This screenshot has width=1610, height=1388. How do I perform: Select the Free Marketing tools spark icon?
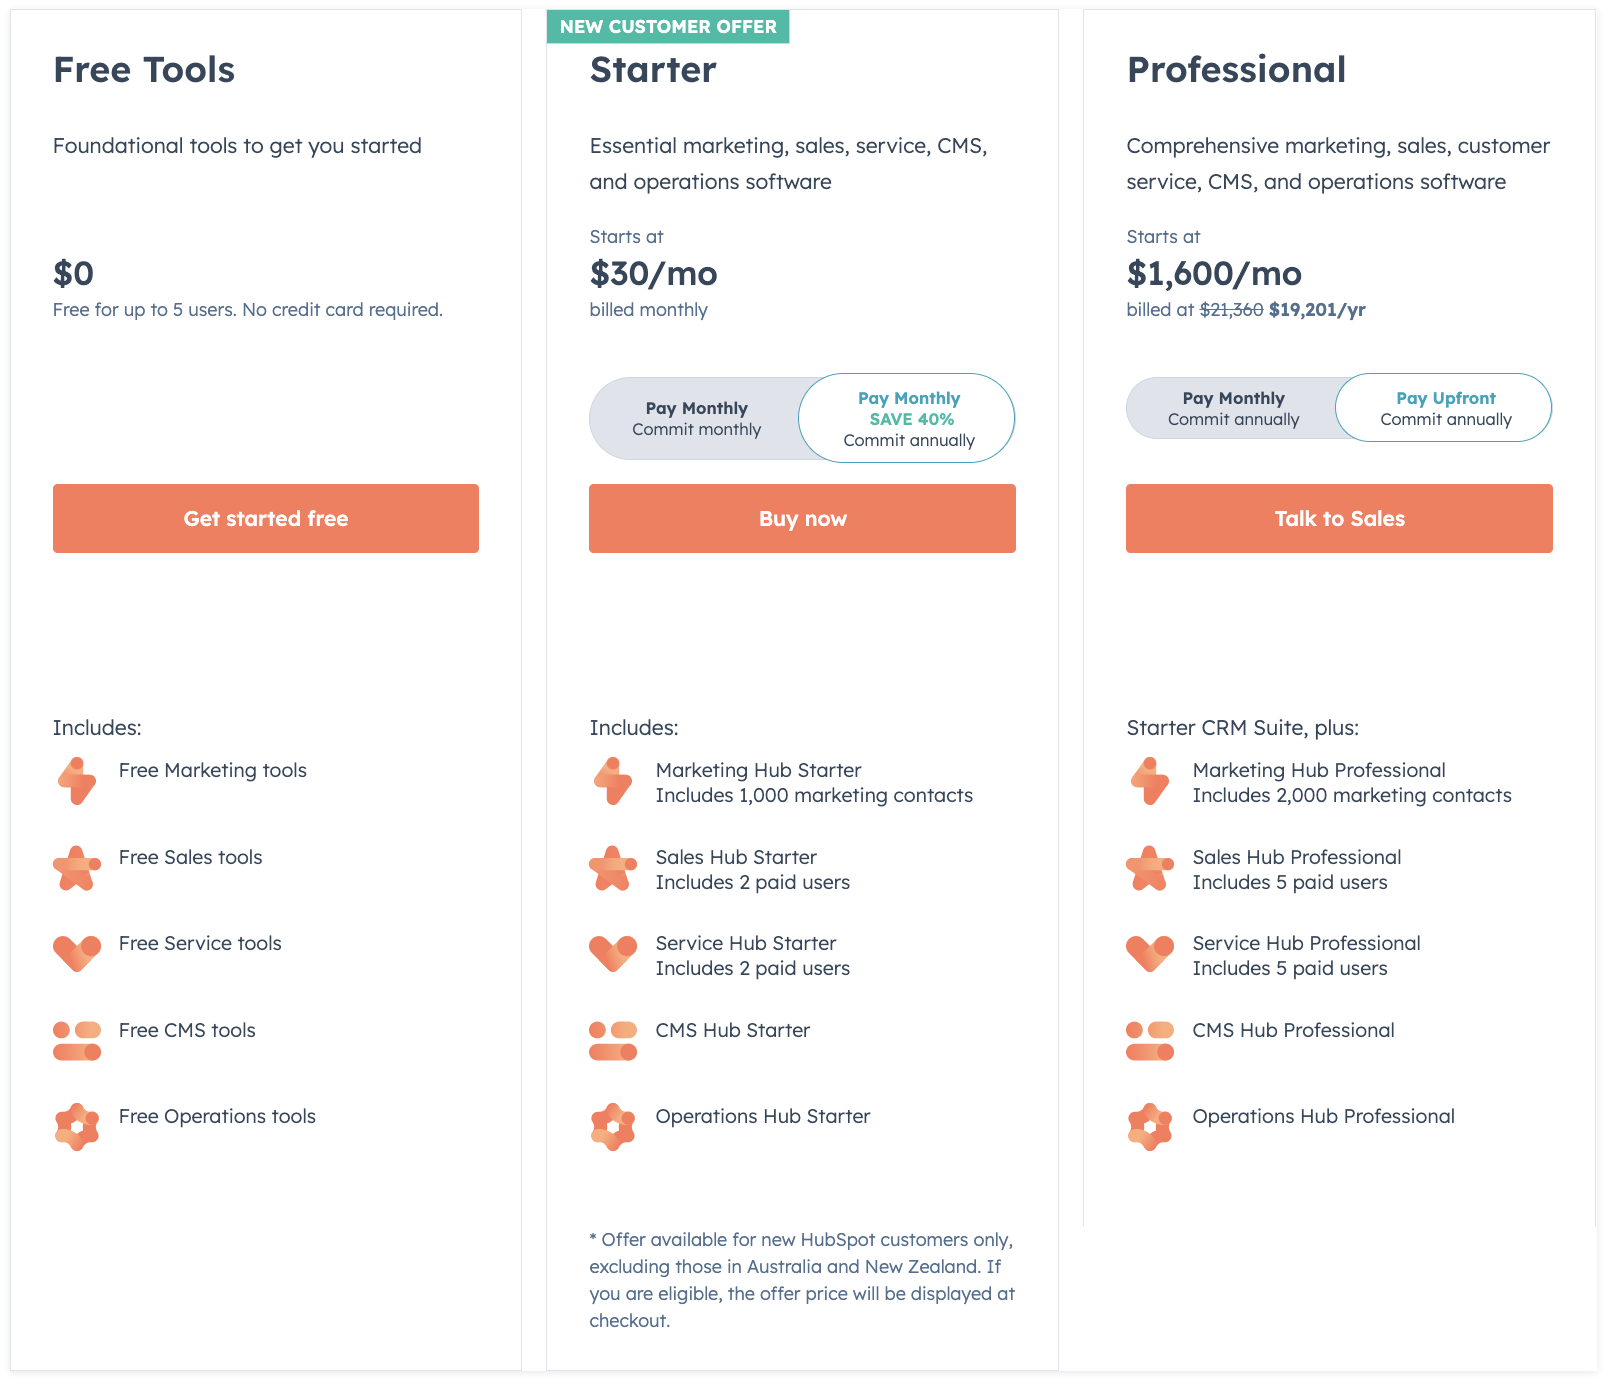(77, 781)
